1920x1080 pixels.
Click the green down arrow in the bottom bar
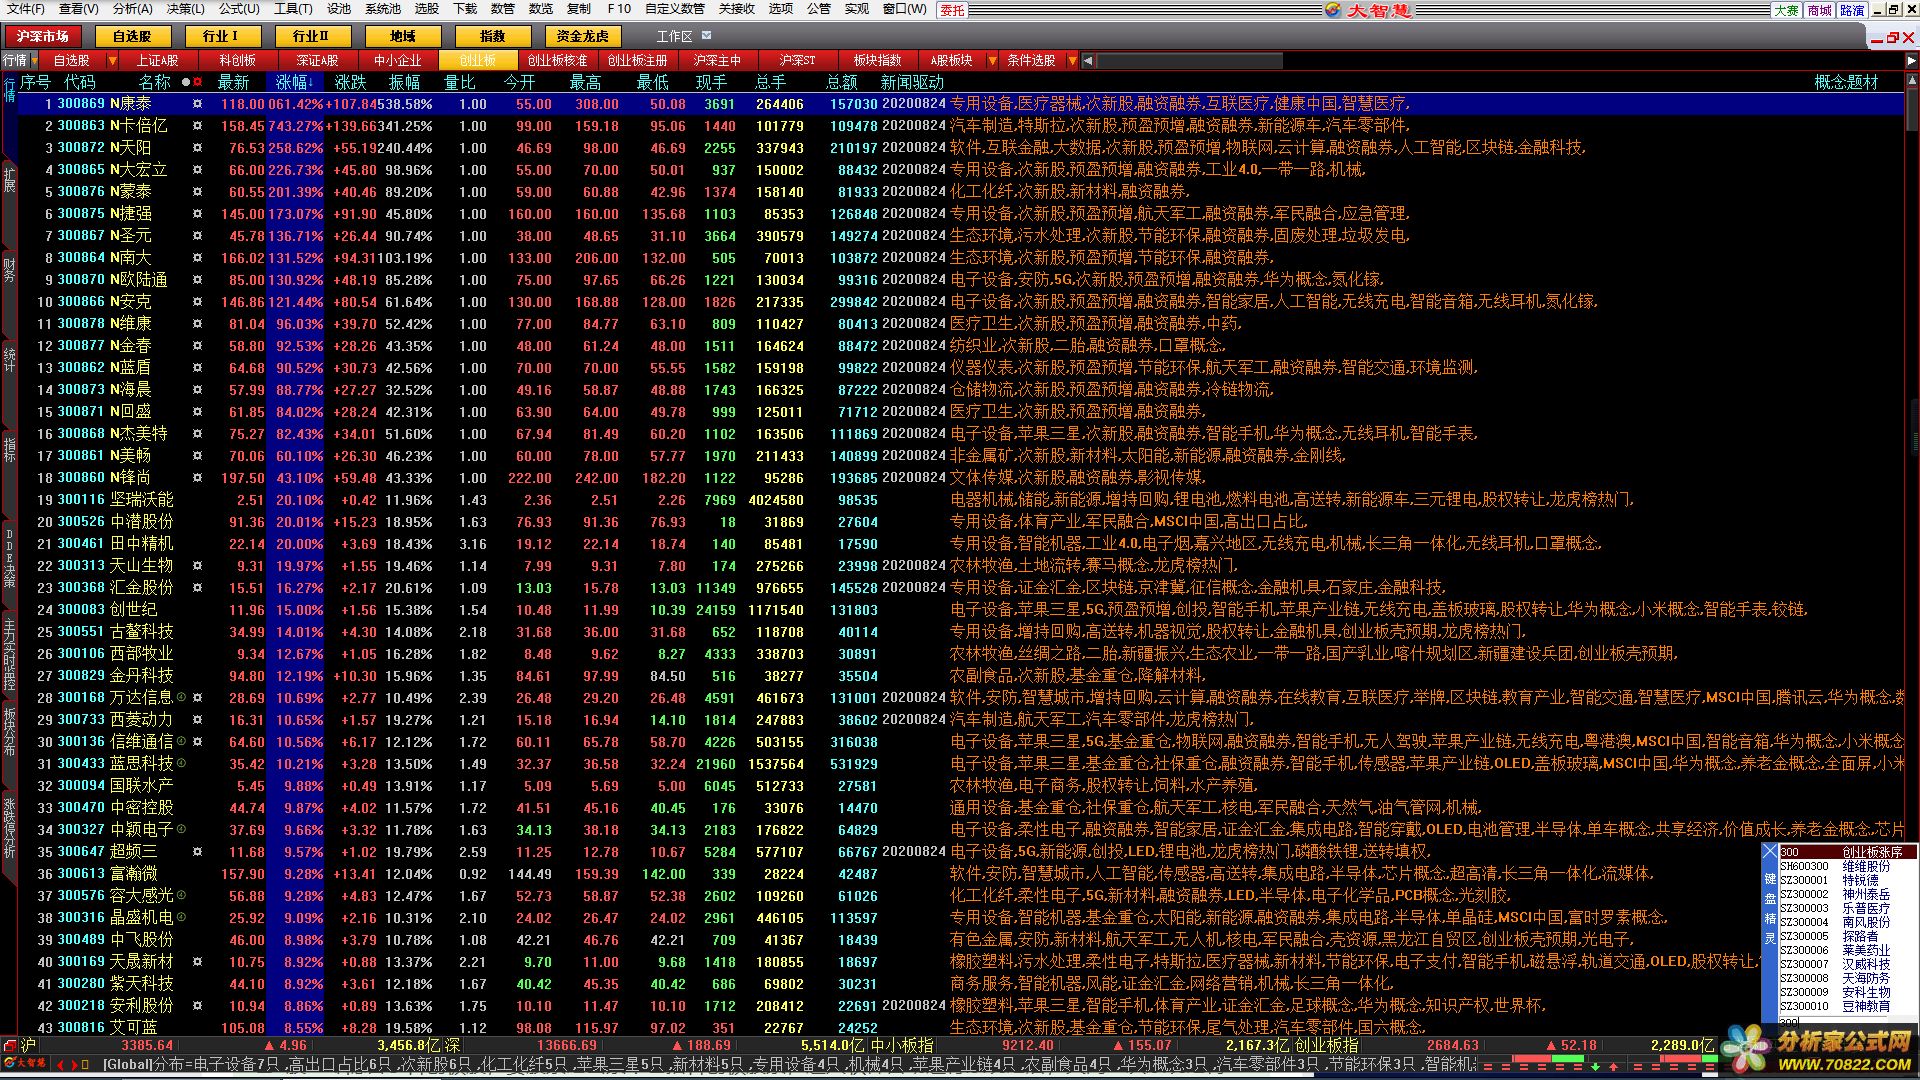(x=1596, y=1066)
